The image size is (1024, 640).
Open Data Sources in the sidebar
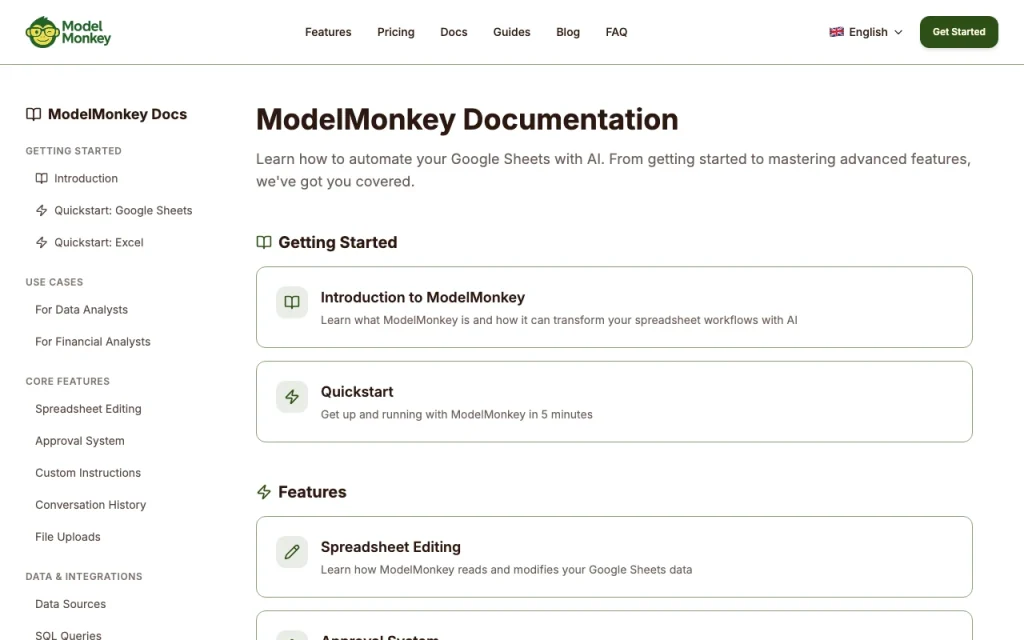(x=71, y=604)
